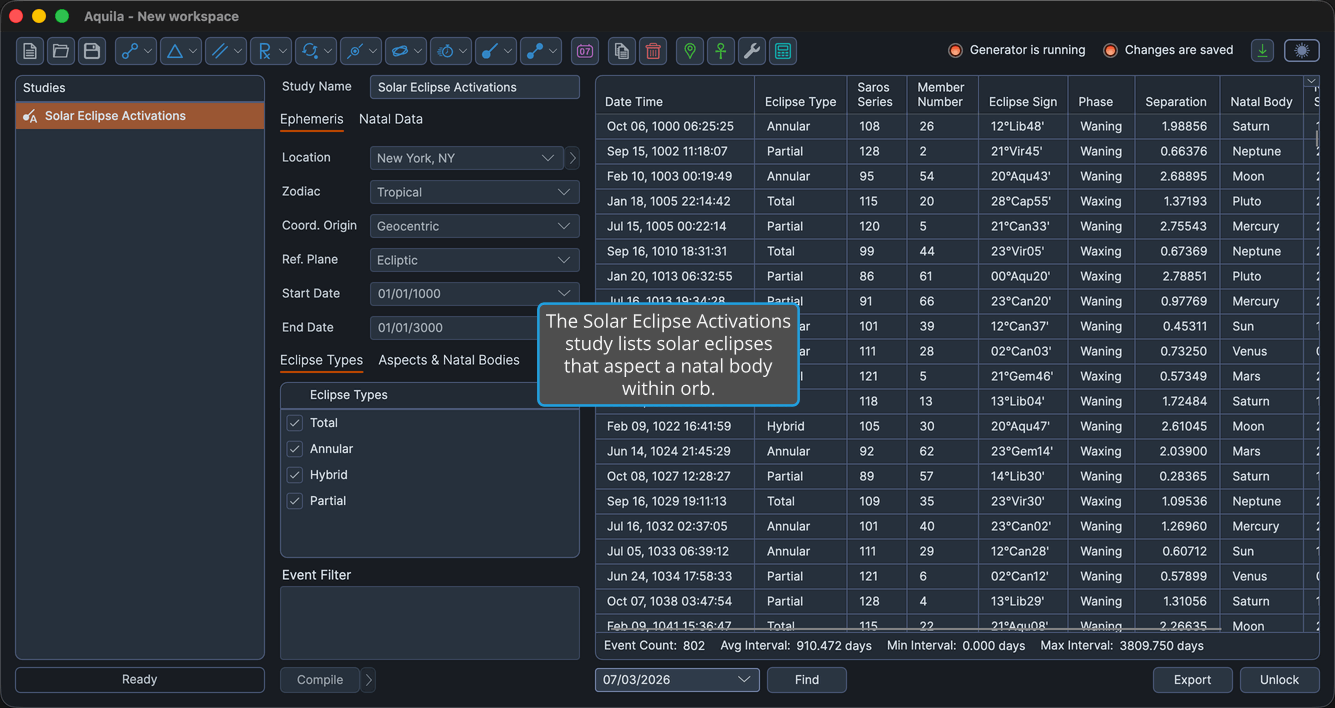Sort by the Eclipse Type column header

point(800,95)
